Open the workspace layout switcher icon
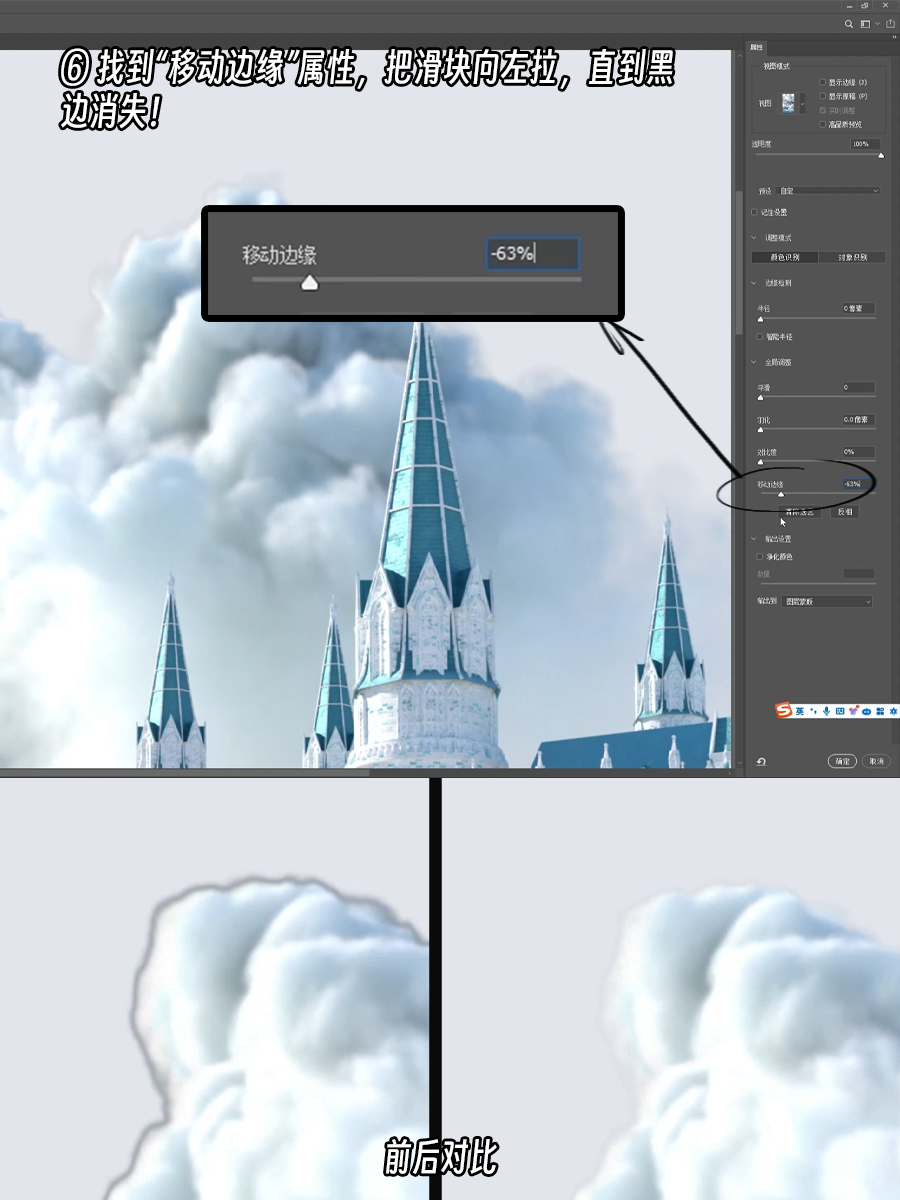Screen dimensions: 900x1200 pos(865,24)
